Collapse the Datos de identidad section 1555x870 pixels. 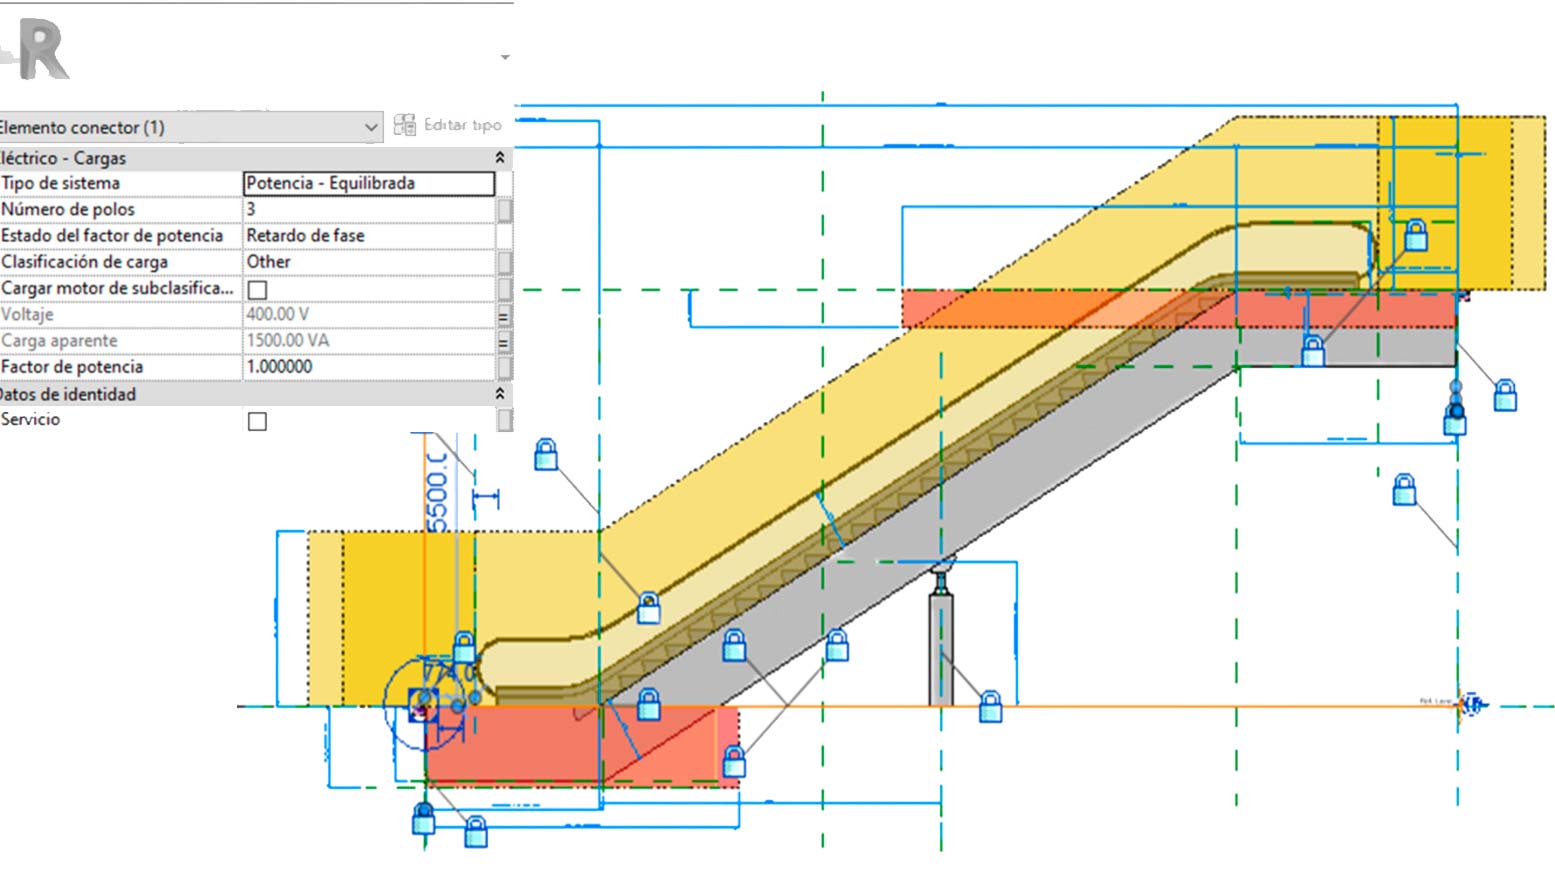point(500,394)
